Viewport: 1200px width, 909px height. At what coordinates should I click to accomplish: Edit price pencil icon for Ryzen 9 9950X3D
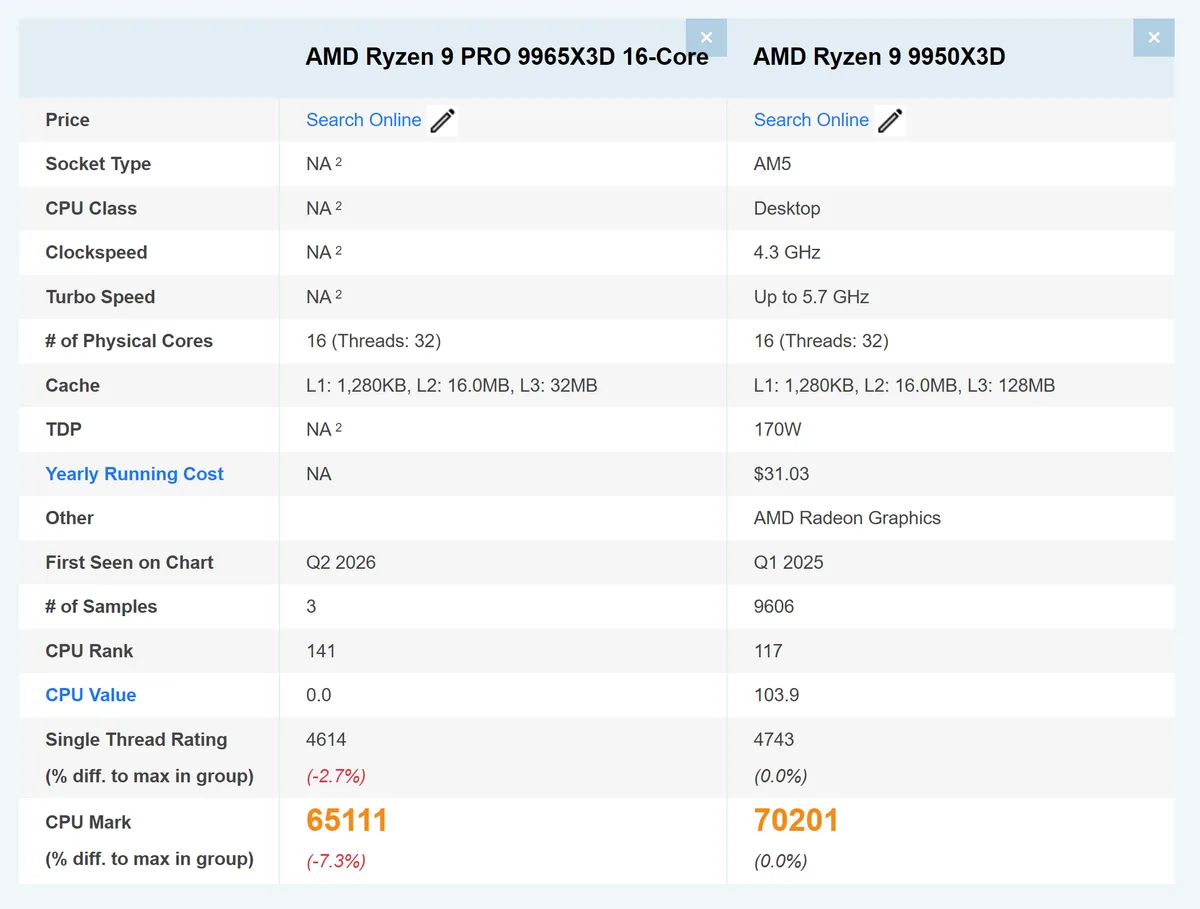(x=890, y=121)
